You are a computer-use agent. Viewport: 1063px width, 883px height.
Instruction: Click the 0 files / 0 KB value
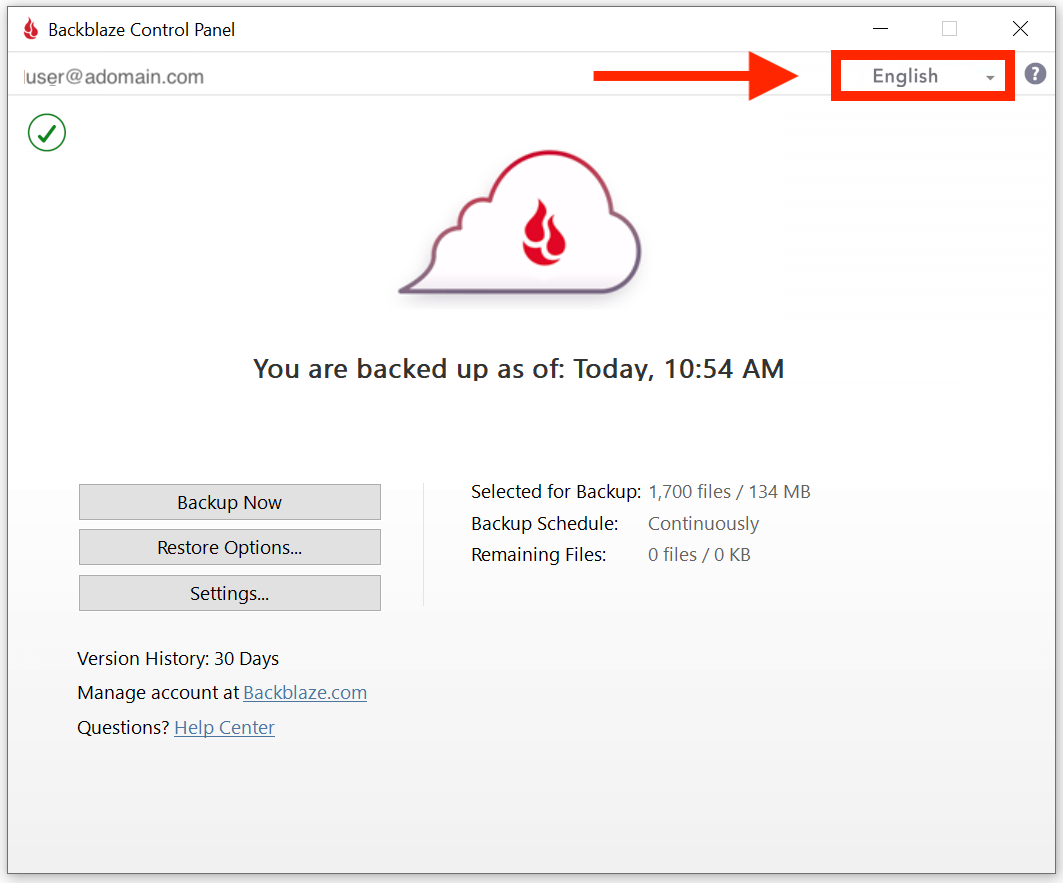click(699, 555)
